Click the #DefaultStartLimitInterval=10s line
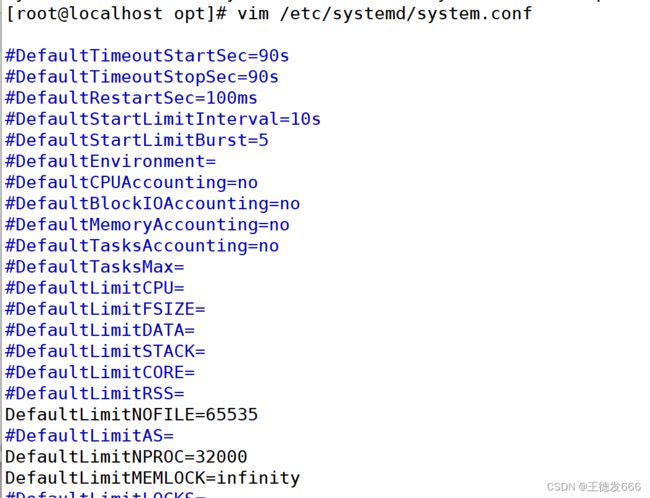Screen dimensions: 650x498 tap(163, 119)
